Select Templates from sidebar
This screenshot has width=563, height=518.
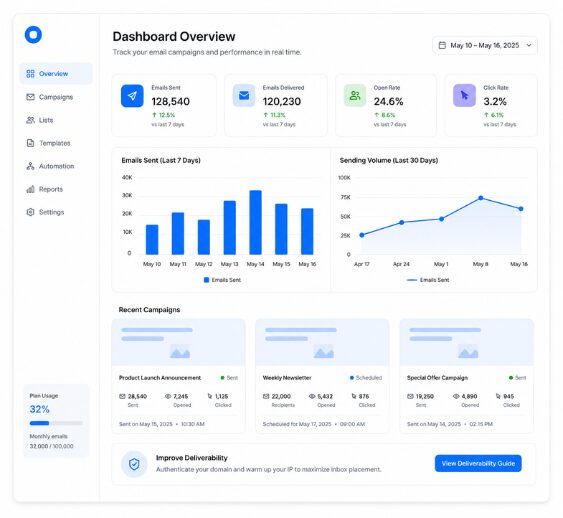pyautogui.click(x=56, y=143)
